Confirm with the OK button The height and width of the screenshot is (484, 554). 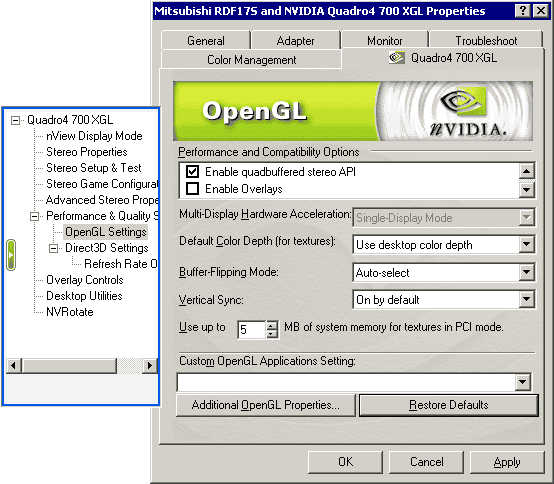[x=345, y=462]
